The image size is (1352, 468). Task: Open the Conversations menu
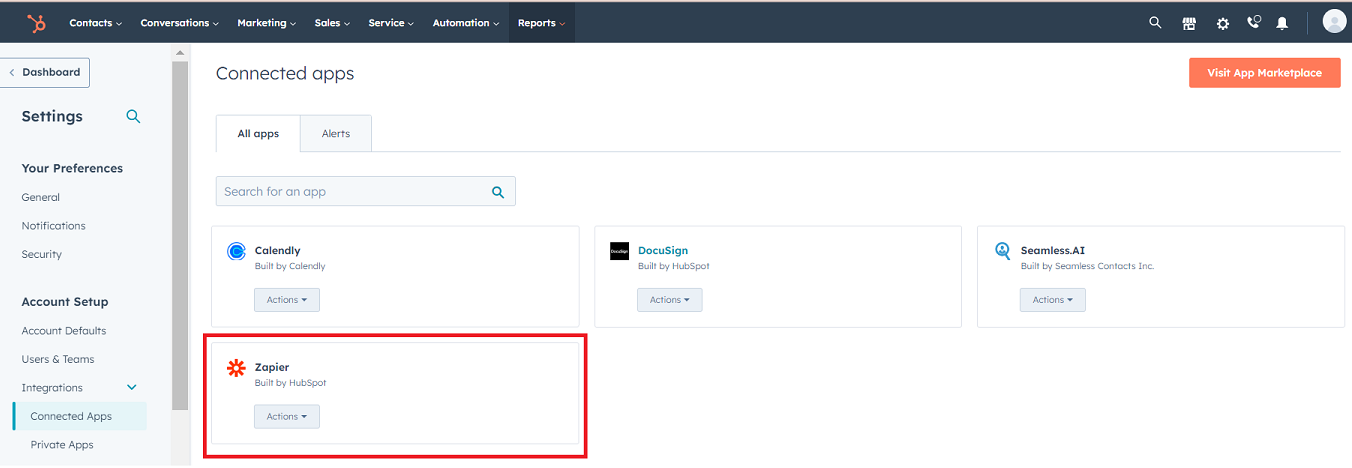click(x=179, y=22)
